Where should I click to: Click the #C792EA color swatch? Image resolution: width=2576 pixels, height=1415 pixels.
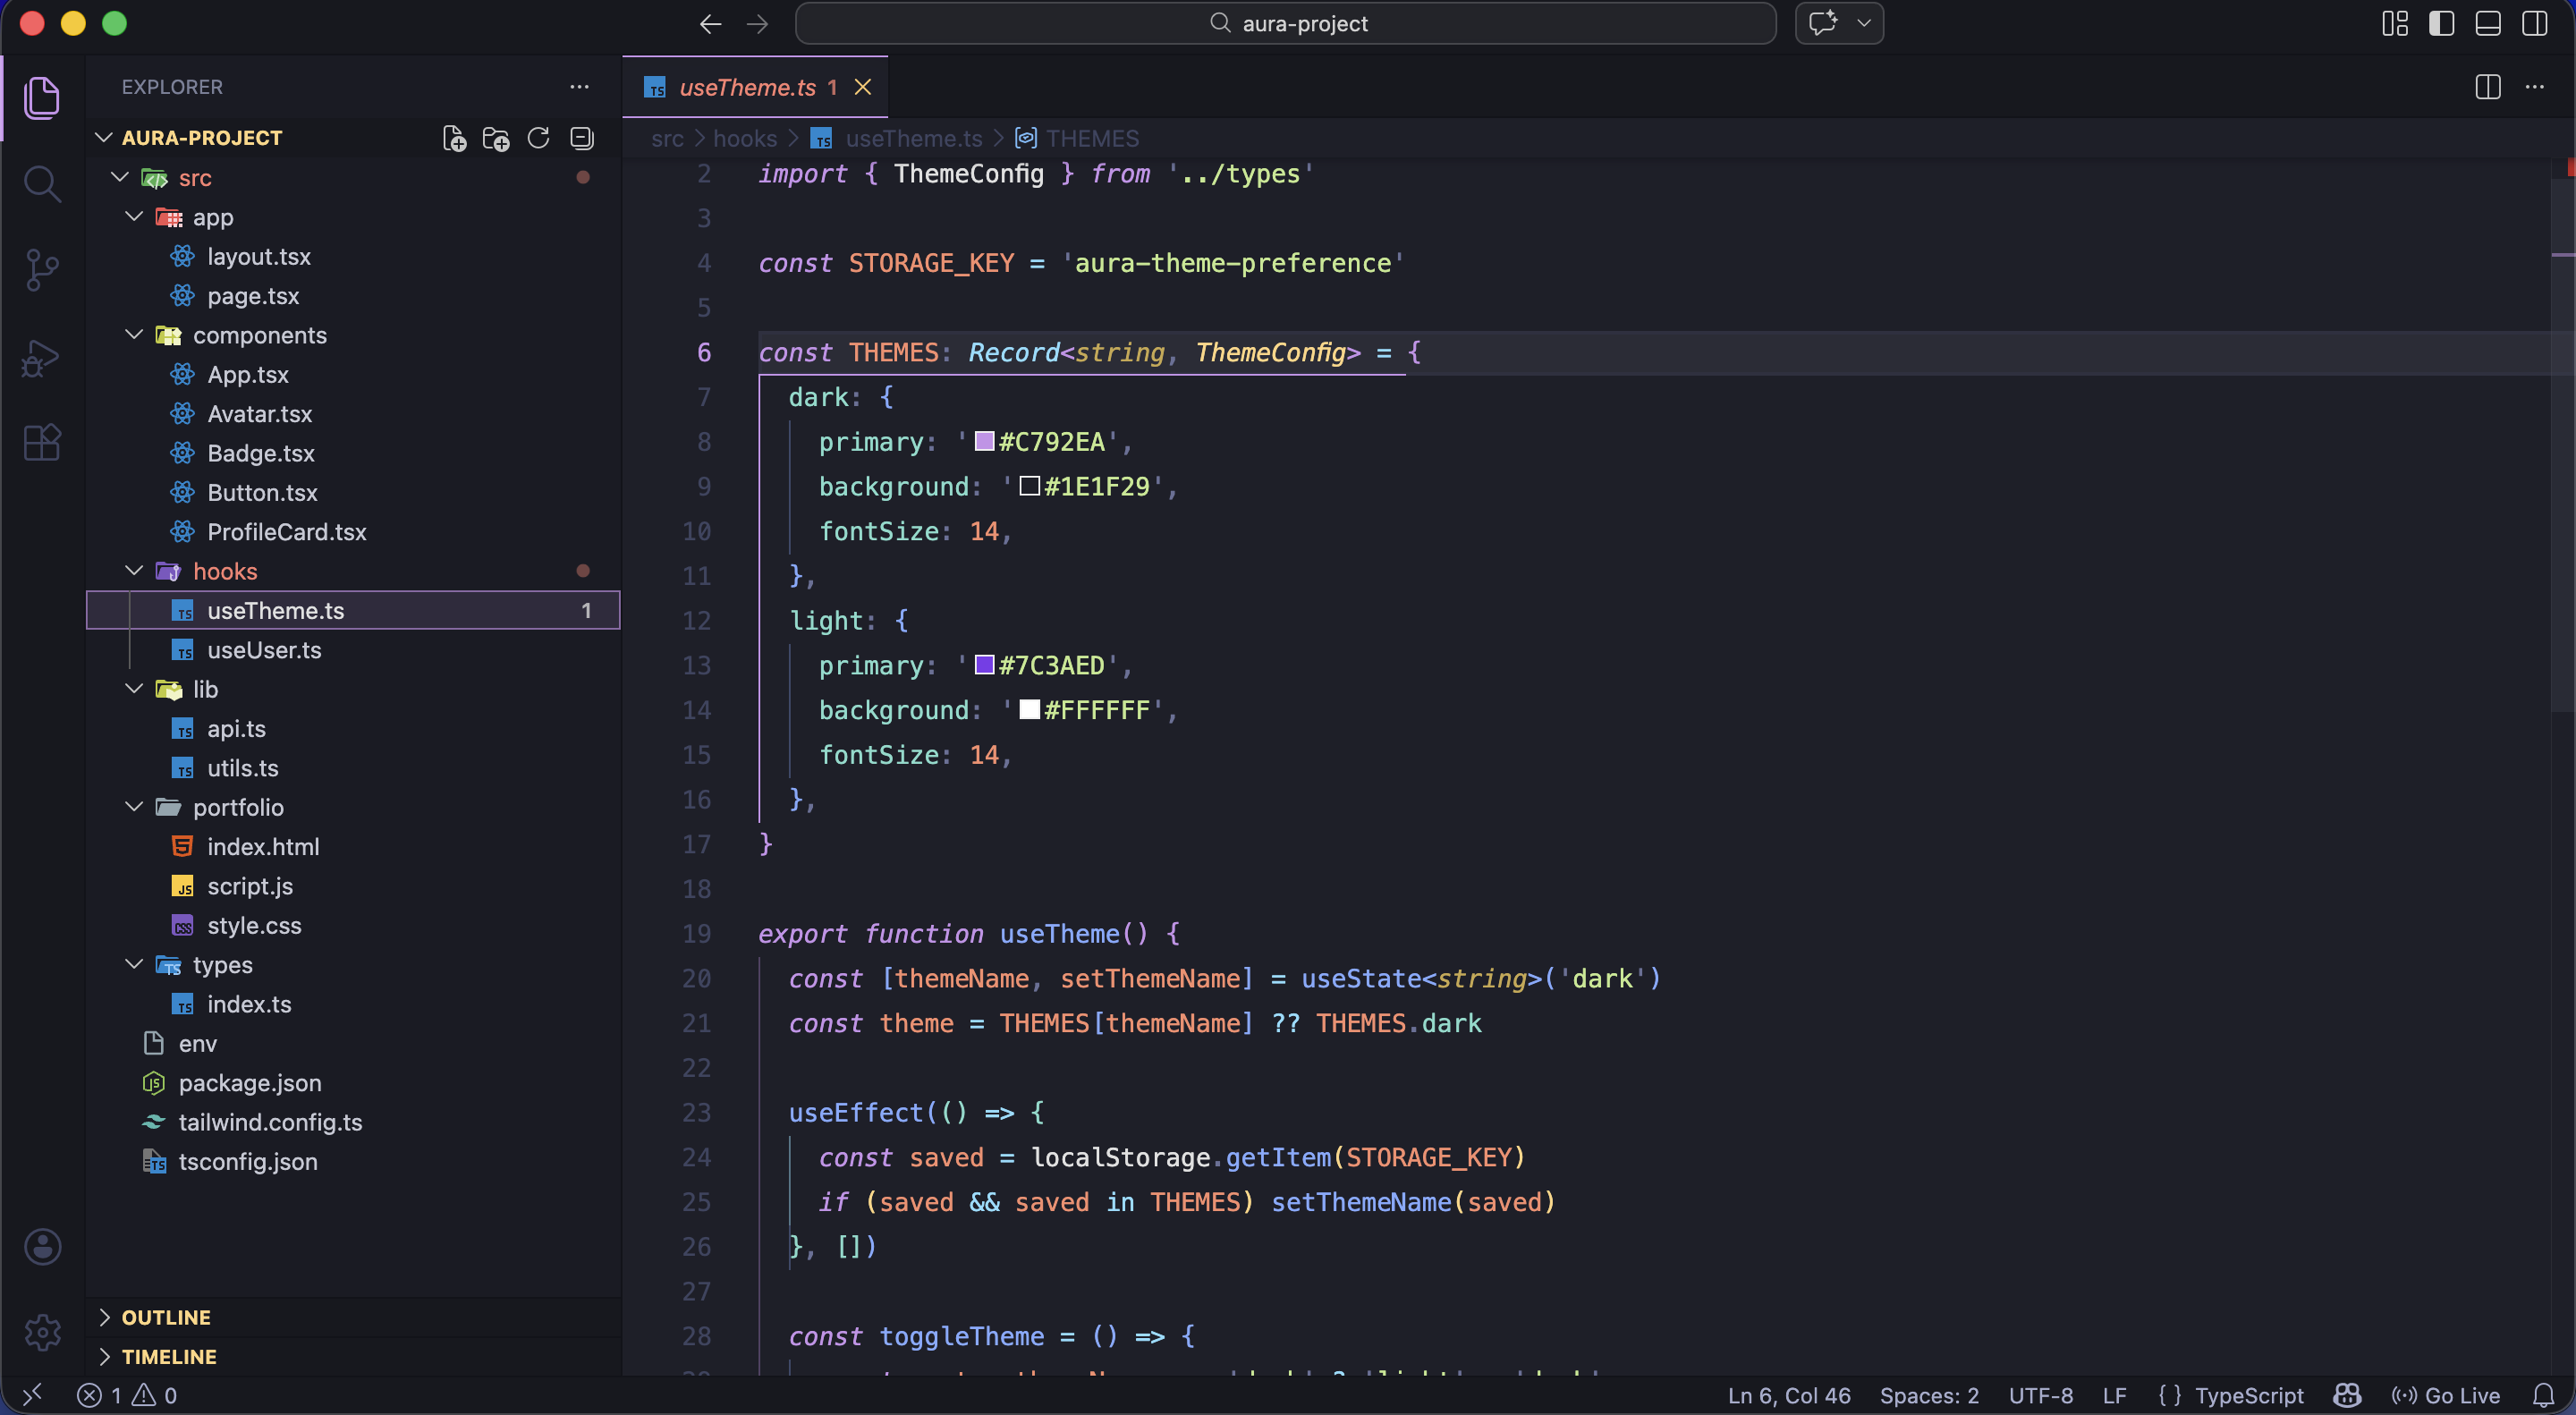pos(984,442)
